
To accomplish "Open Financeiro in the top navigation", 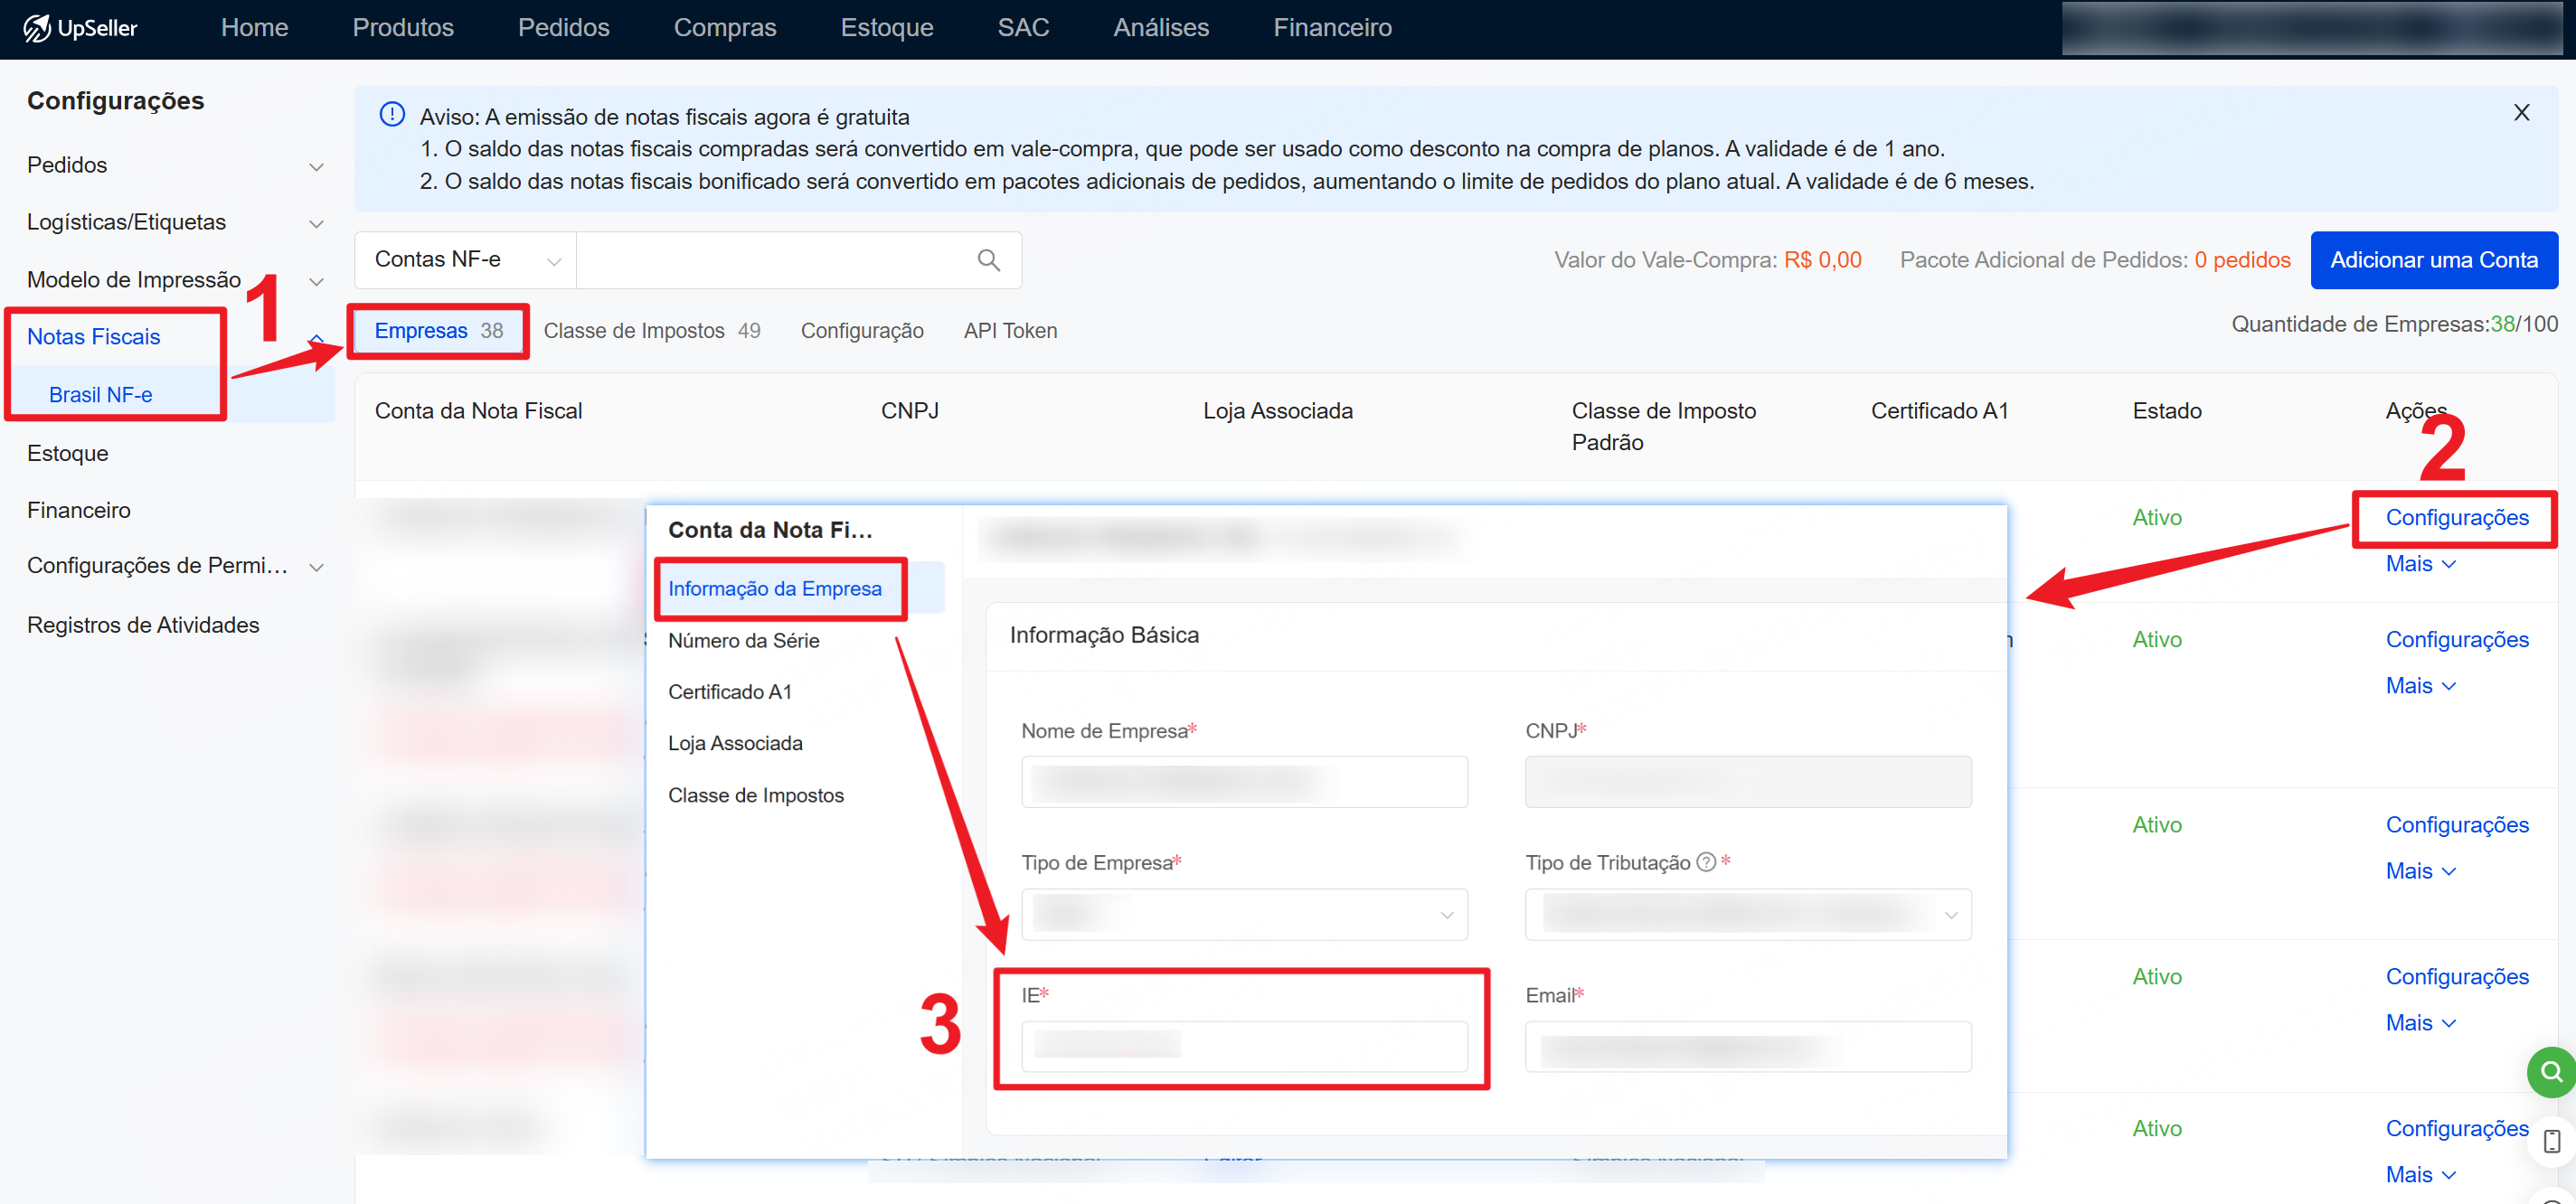I will [1331, 28].
